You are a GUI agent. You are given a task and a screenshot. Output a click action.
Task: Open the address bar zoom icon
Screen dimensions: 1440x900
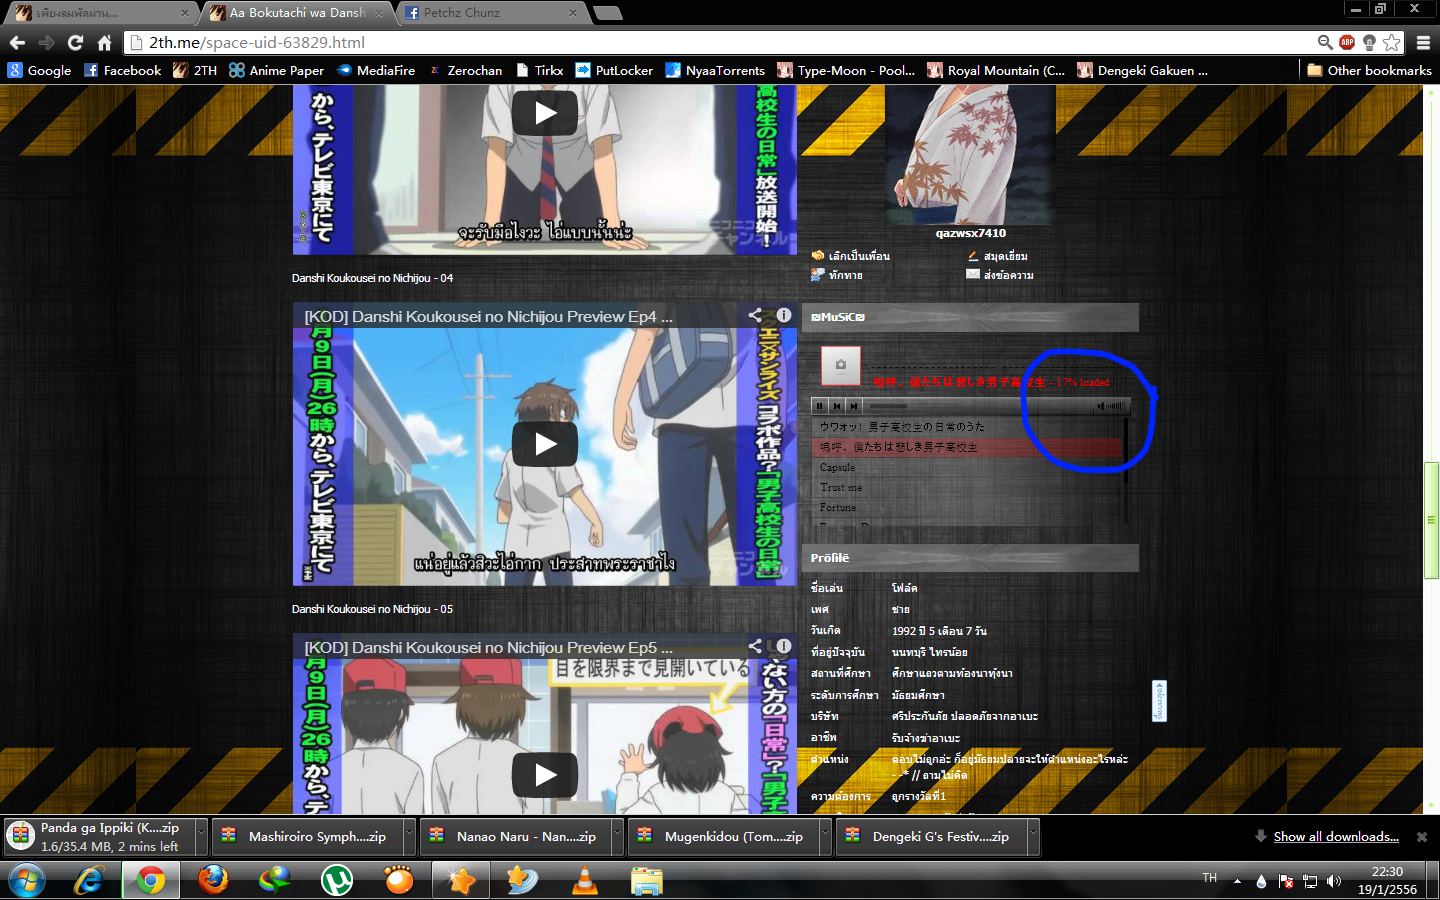pos(1325,42)
